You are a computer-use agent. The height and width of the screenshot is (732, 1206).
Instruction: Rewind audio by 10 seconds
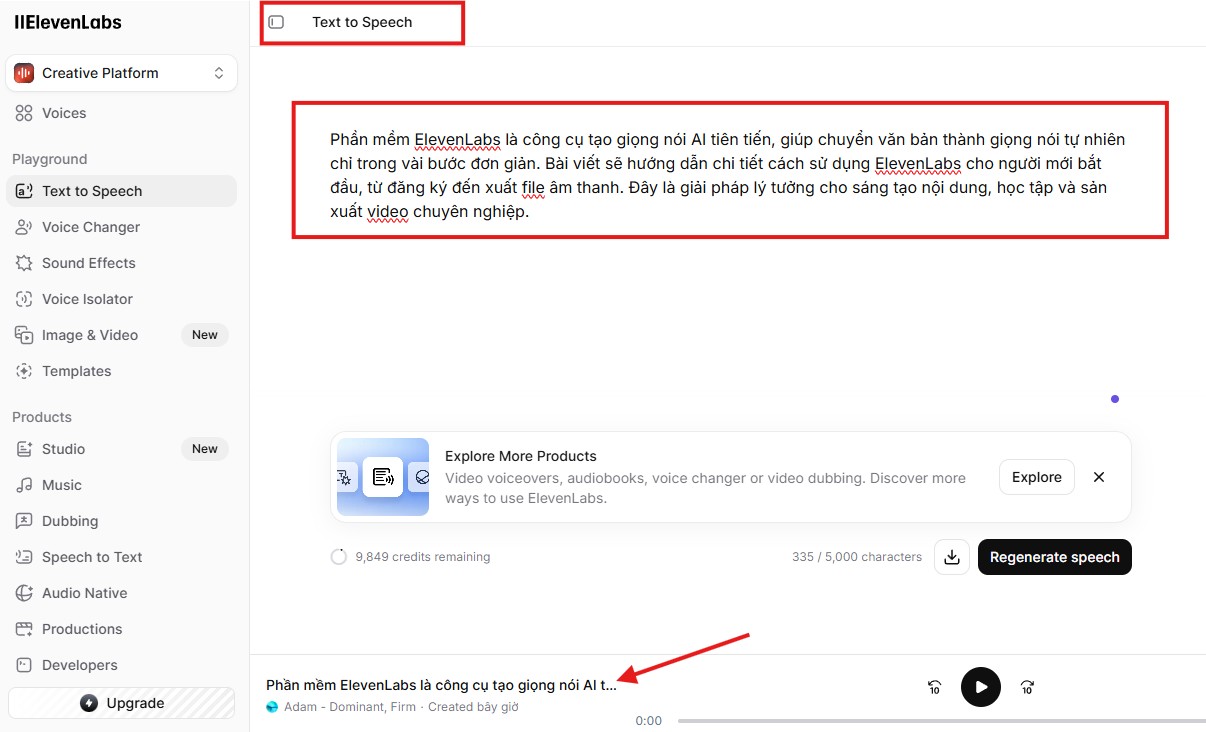(x=934, y=687)
